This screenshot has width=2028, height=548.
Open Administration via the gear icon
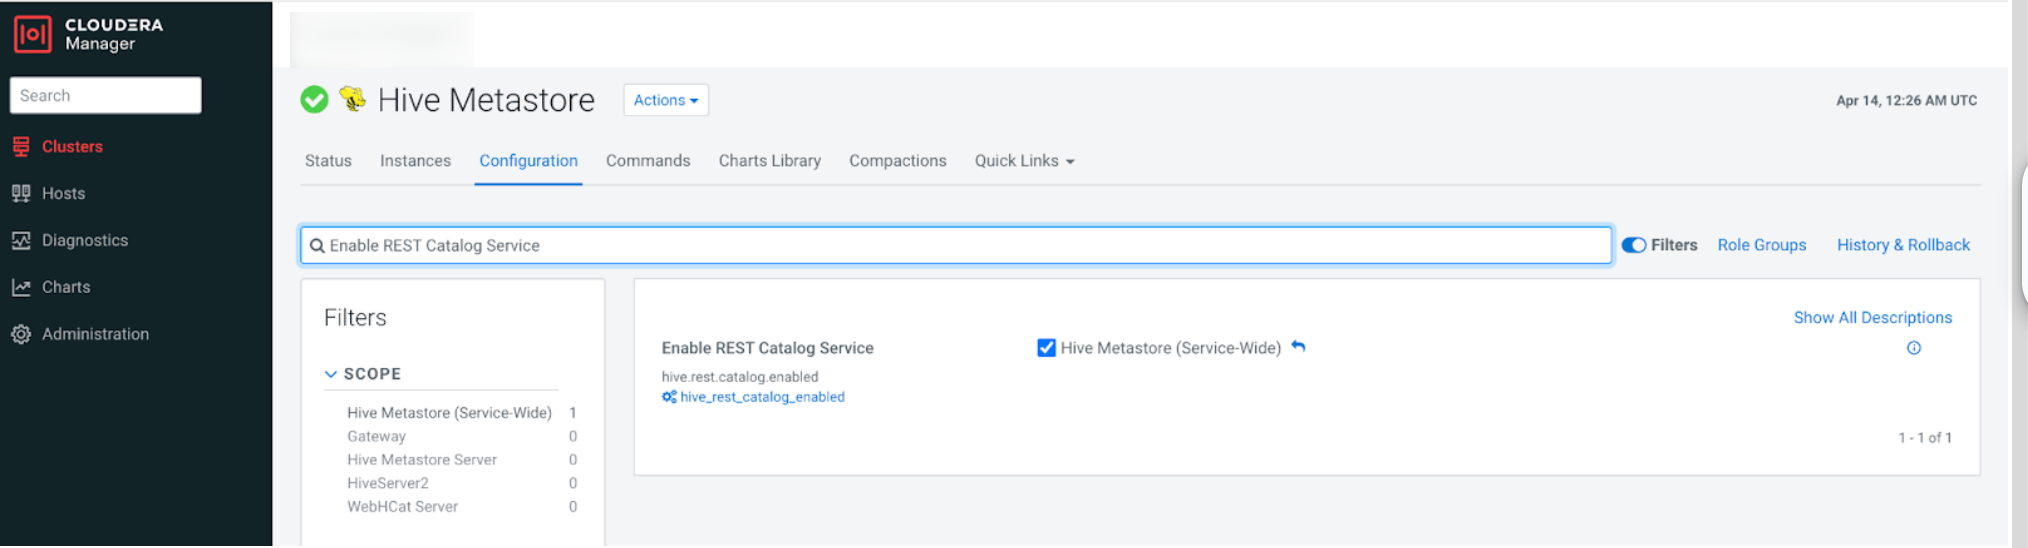(x=21, y=334)
